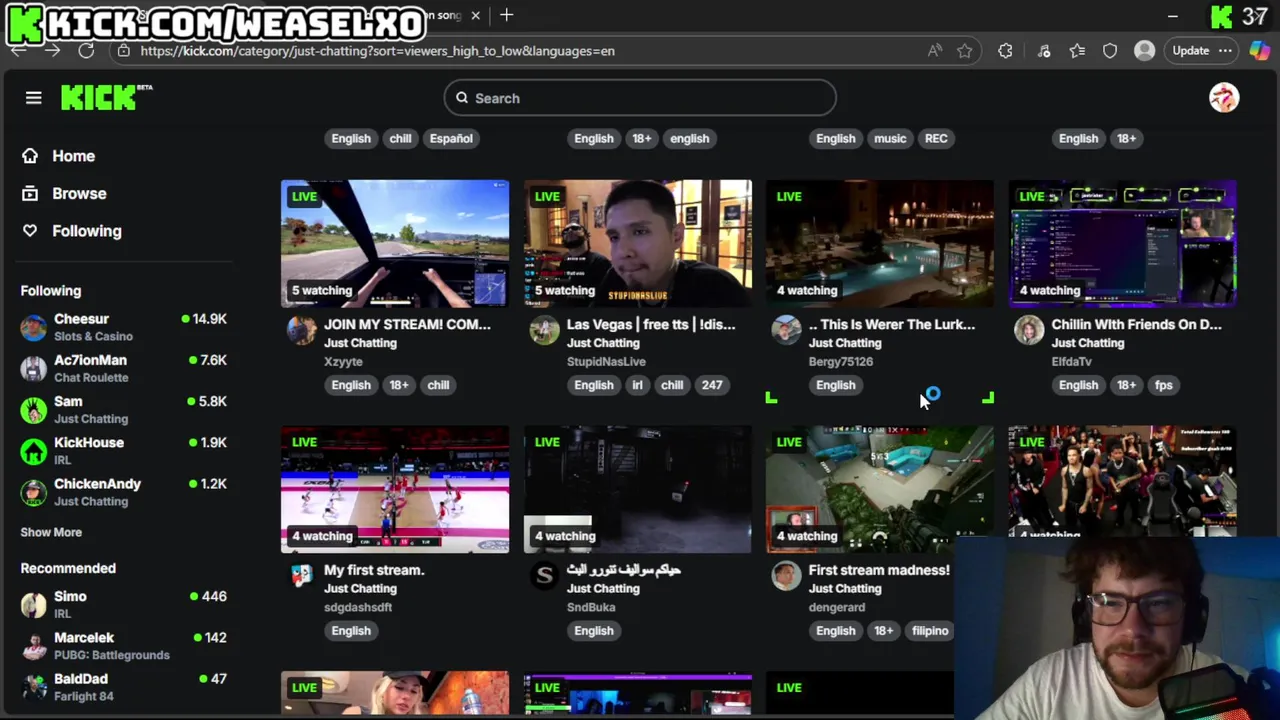Click the heart icon next to Following
Viewport: 1280px width, 720px height.
30,230
